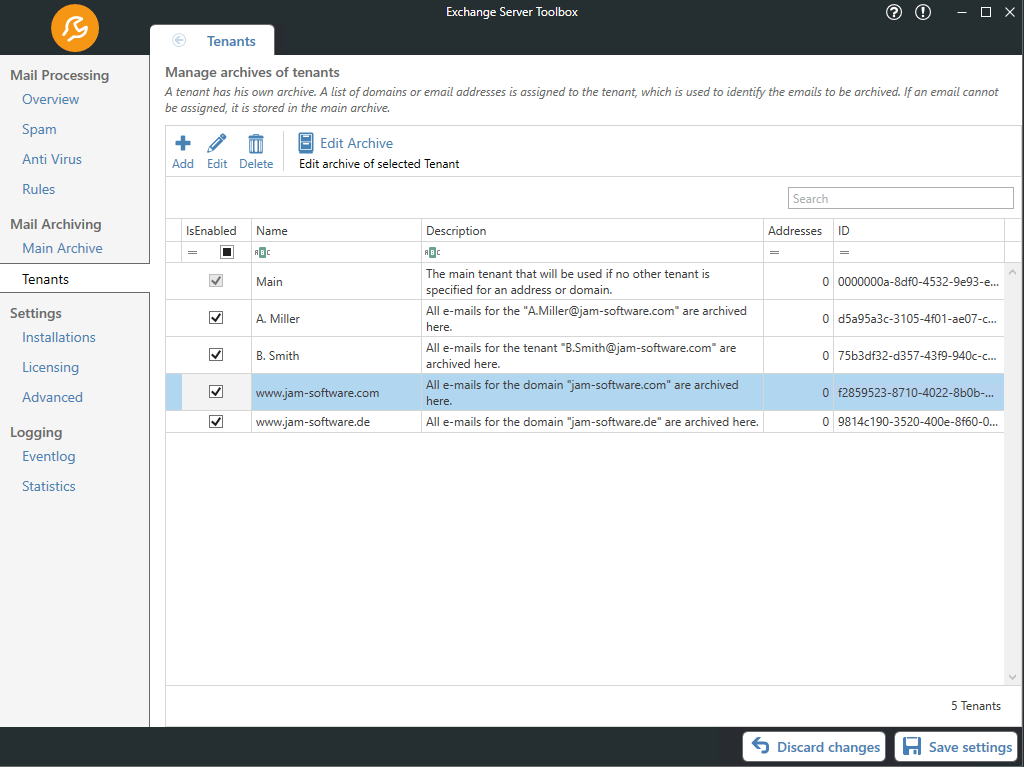This screenshot has height=767, width=1024.
Task: Click the Save settings button
Action: pos(956,747)
